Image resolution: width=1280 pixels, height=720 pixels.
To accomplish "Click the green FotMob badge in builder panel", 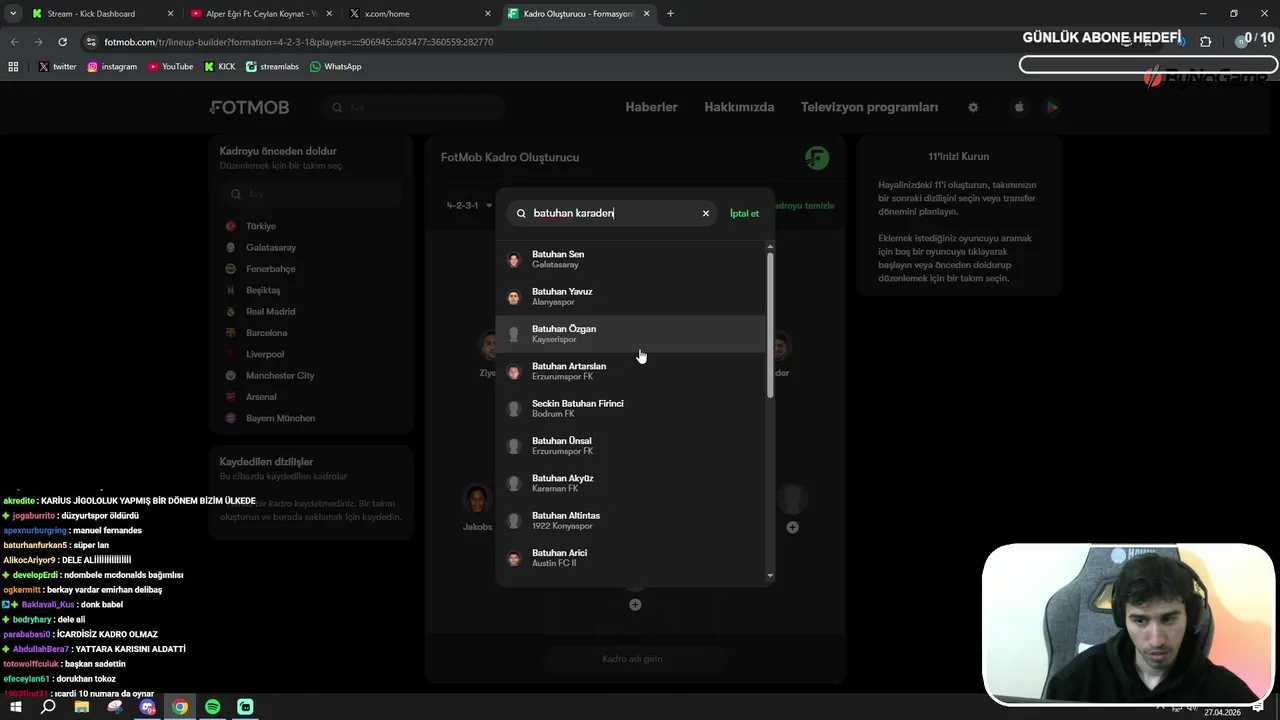I will pyautogui.click(x=817, y=157).
